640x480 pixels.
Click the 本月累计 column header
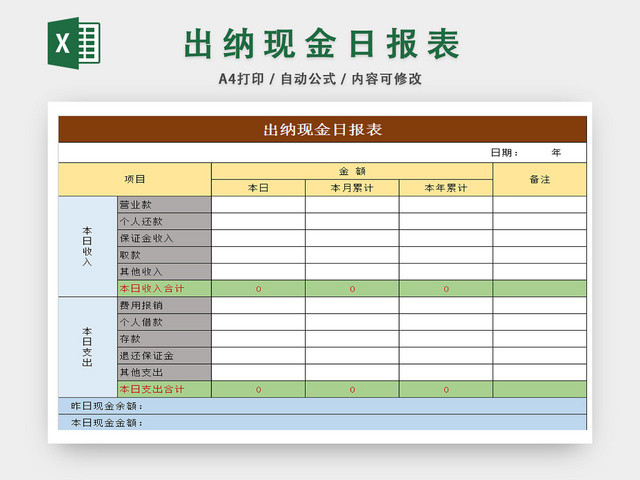pos(352,188)
